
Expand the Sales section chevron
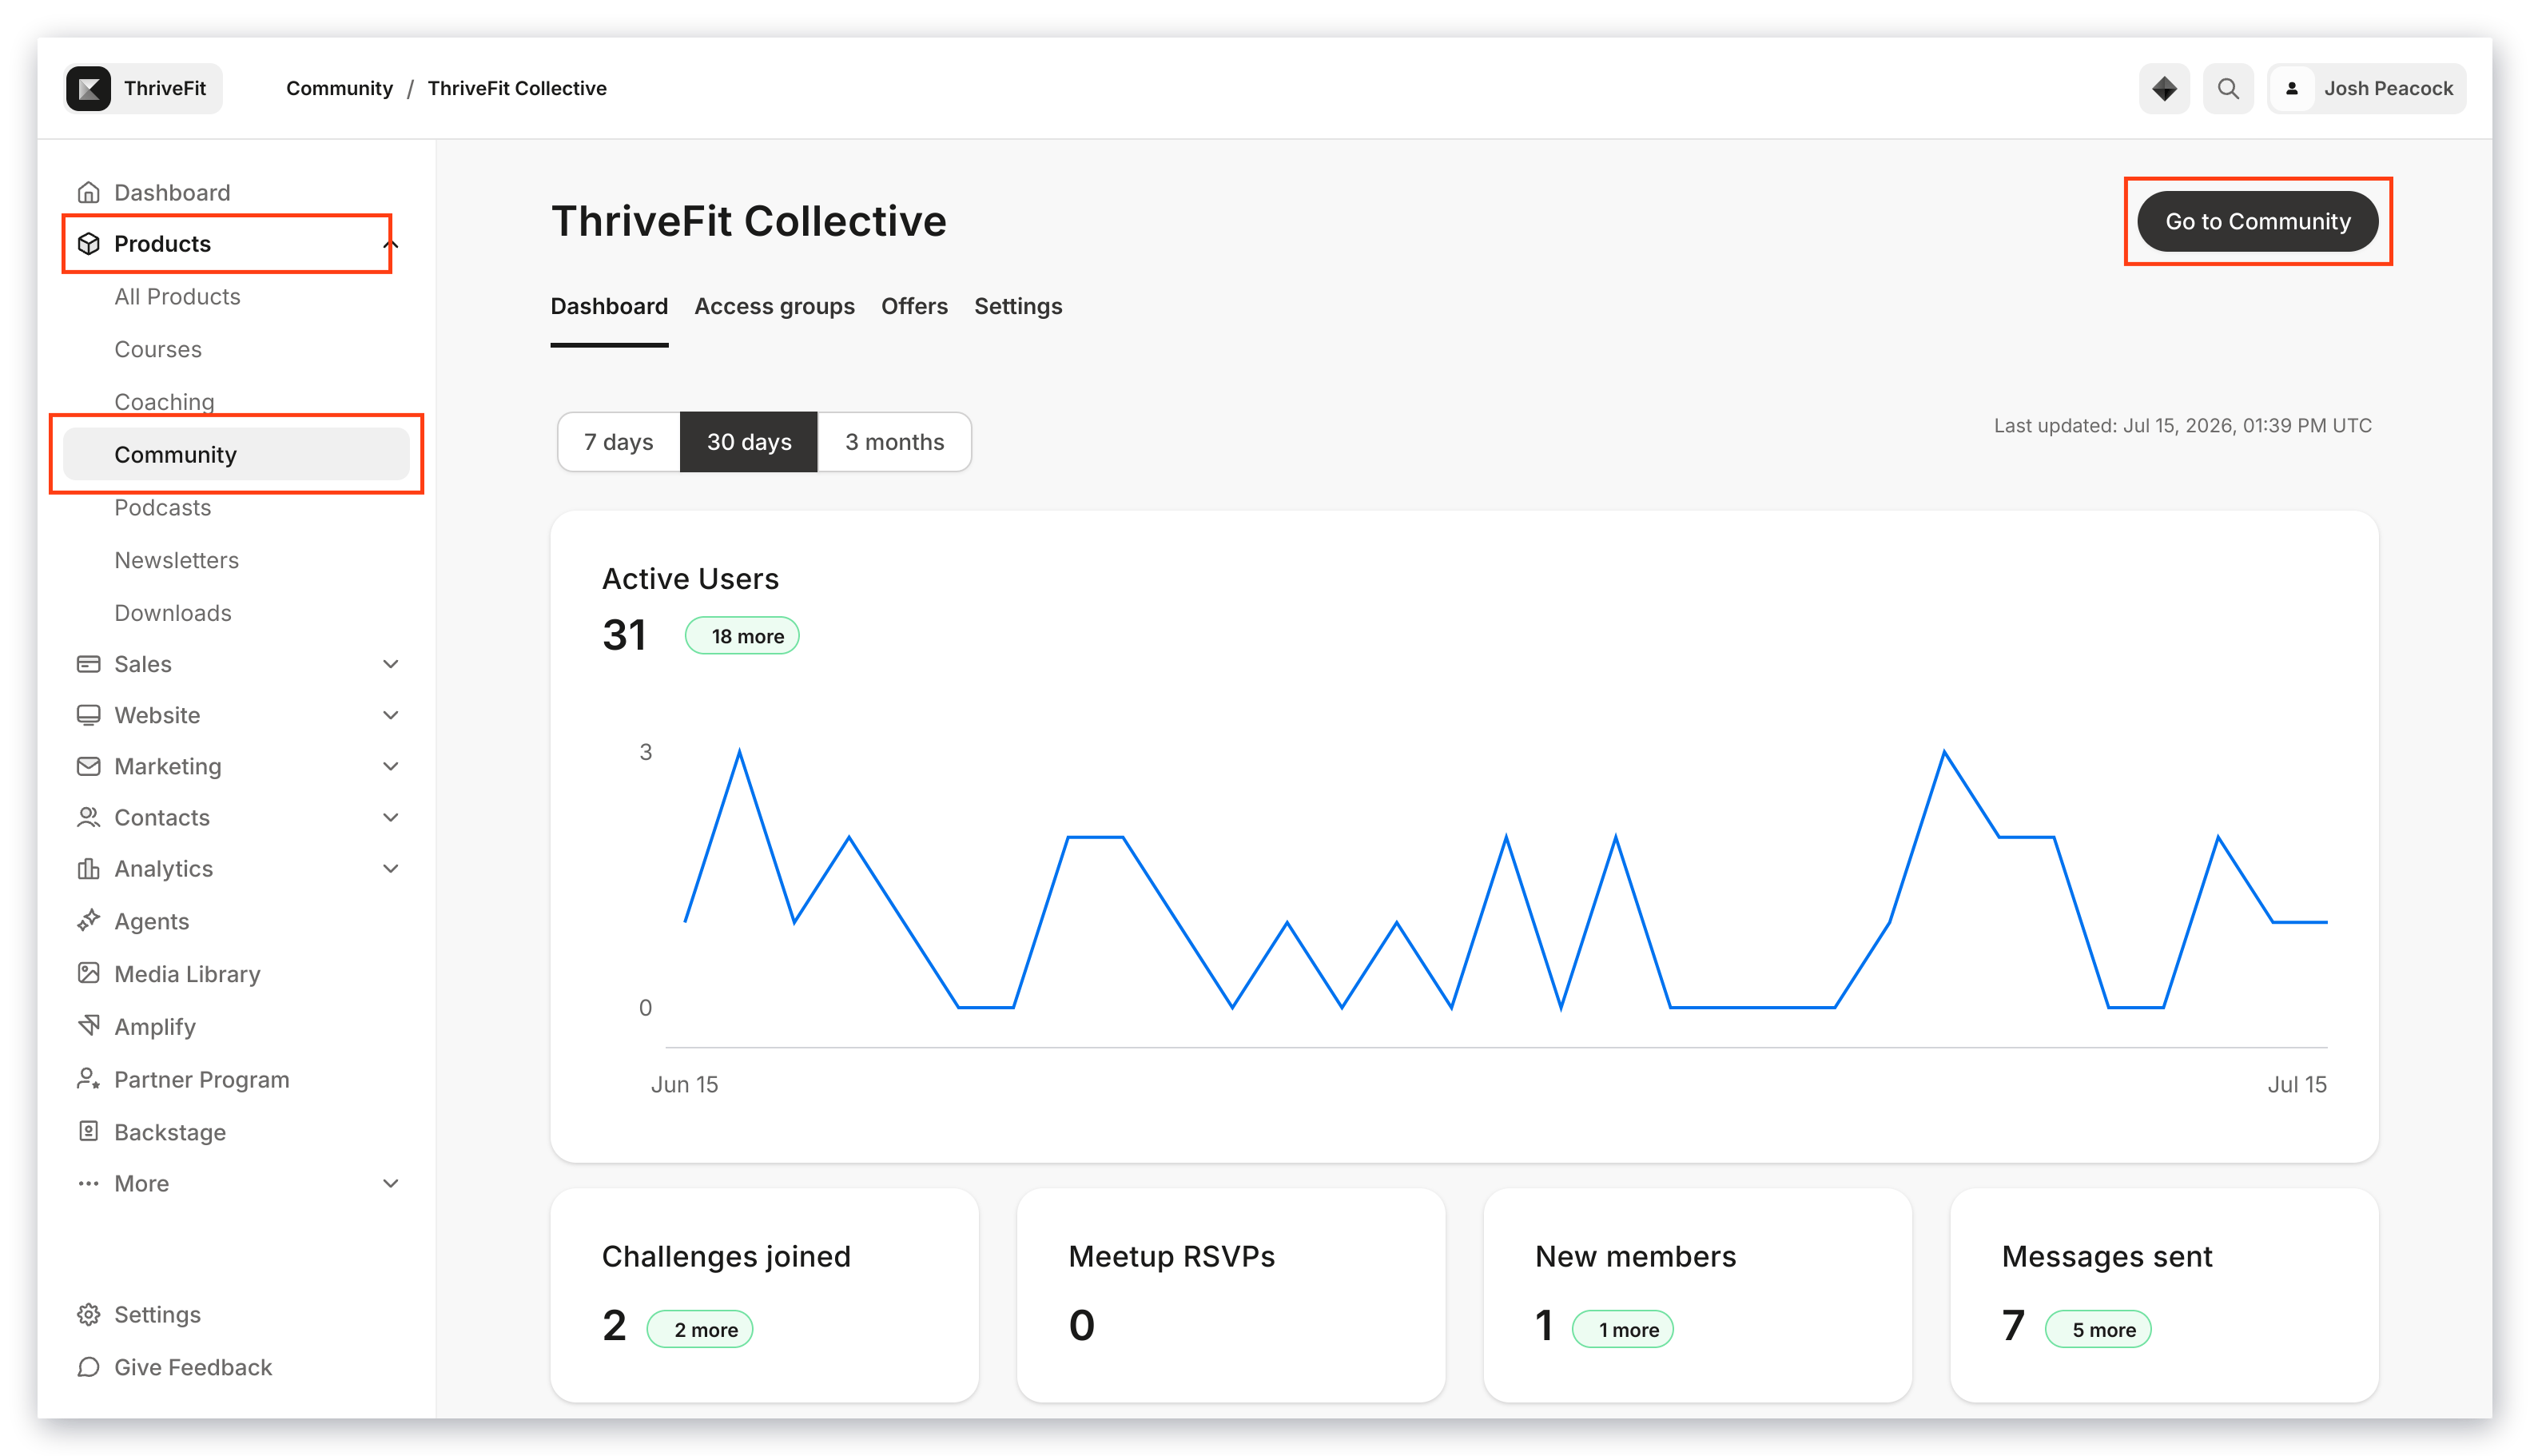point(390,664)
